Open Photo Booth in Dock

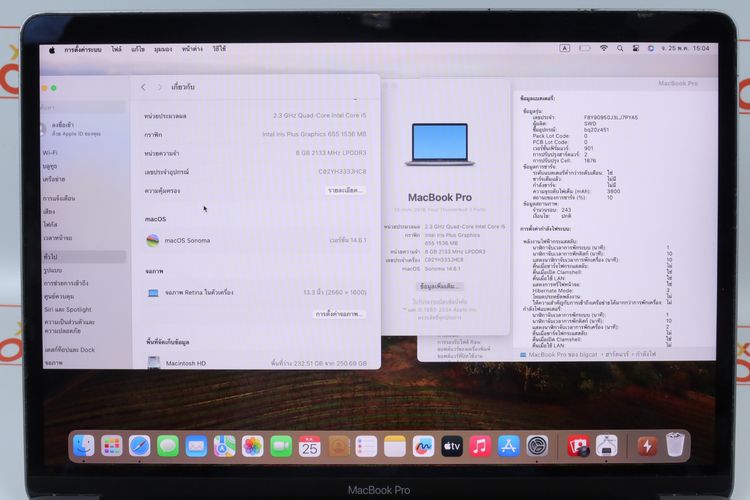[x=578, y=446]
